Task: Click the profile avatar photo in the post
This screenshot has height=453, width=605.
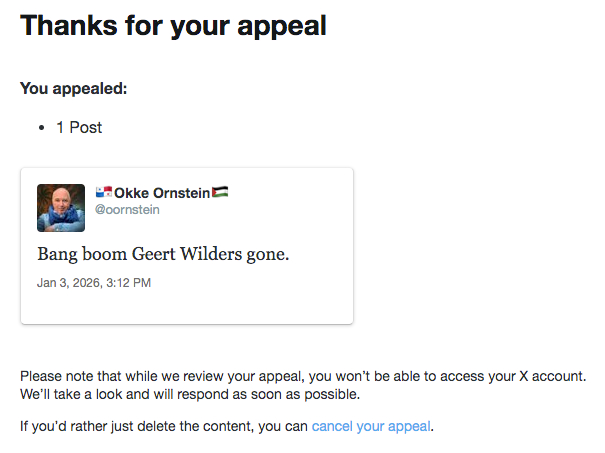Action: (61, 208)
